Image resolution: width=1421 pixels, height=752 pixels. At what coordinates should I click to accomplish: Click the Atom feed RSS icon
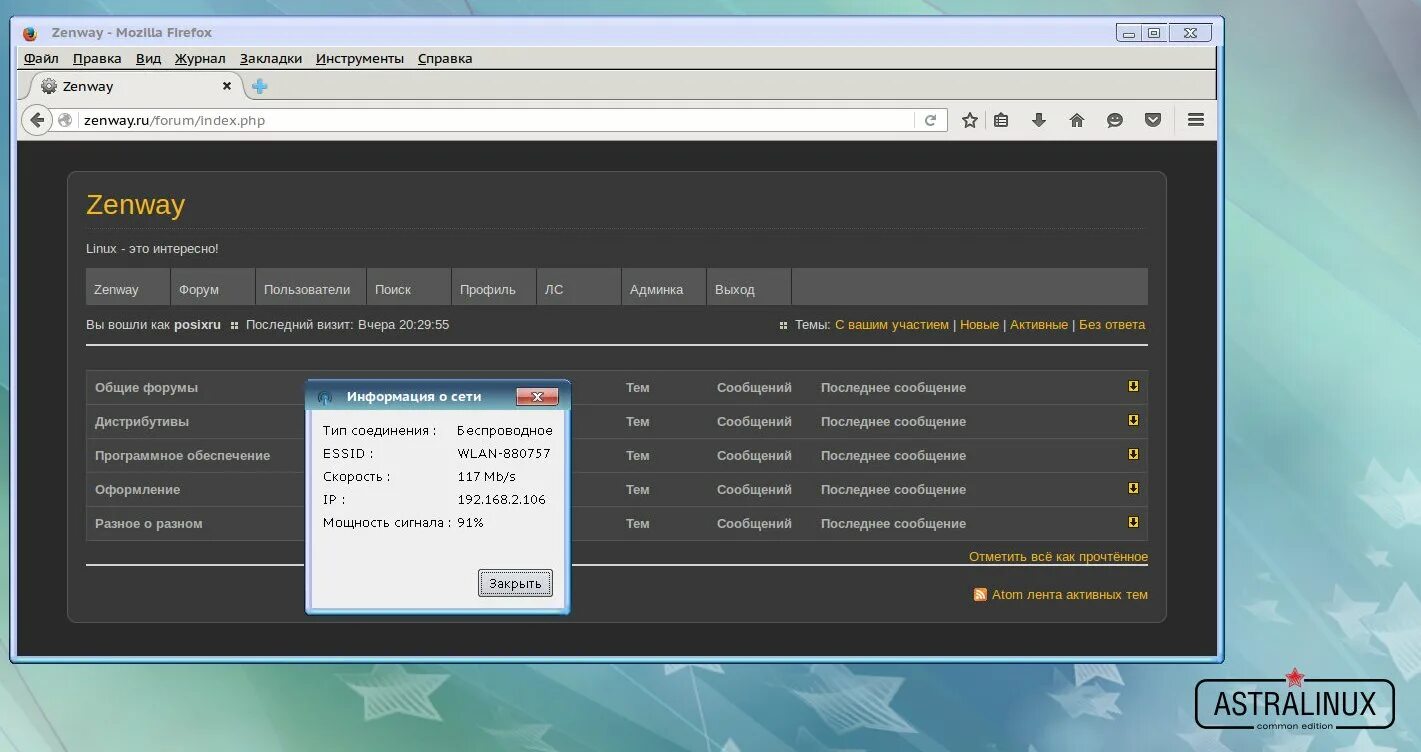pyautogui.click(x=980, y=594)
